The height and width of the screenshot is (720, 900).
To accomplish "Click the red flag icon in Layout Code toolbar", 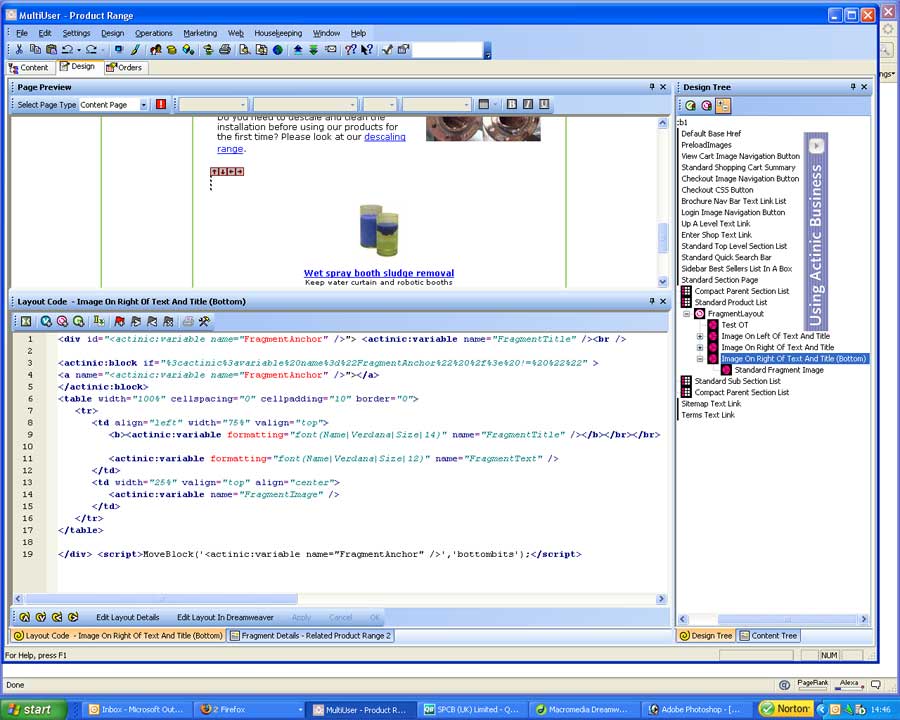I will pyautogui.click(x=119, y=321).
